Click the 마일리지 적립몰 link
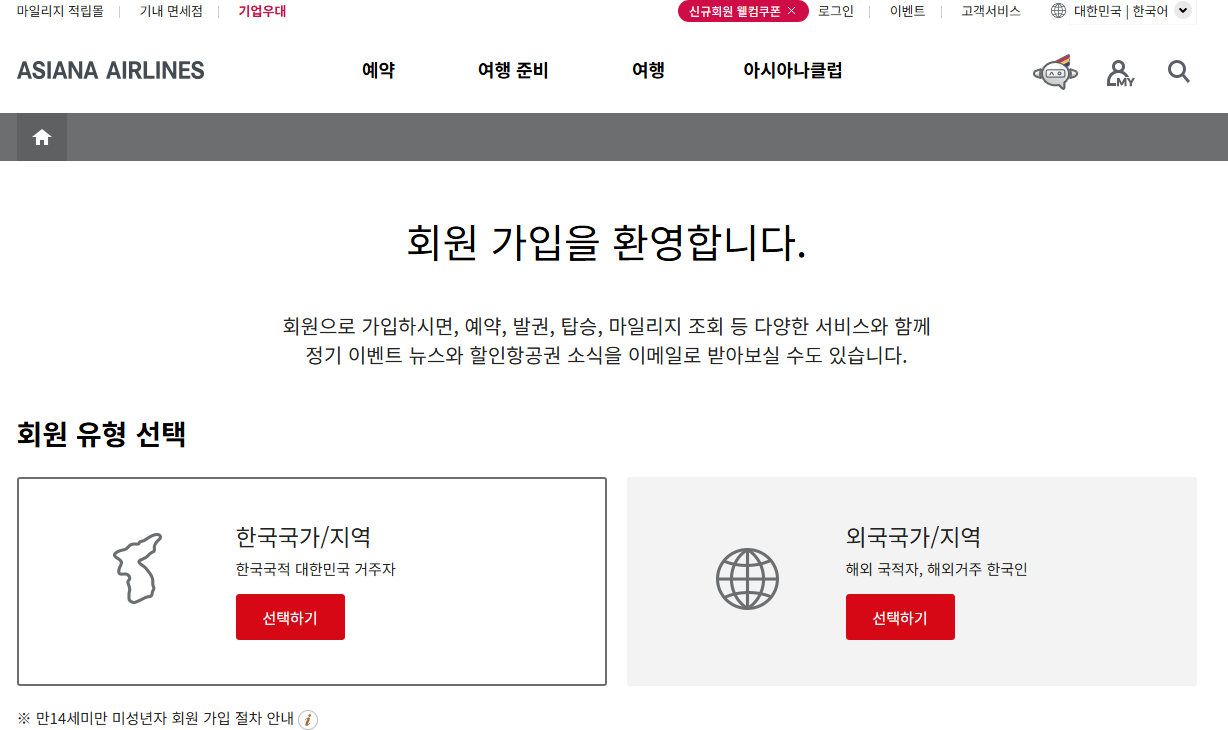This screenshot has width=1228, height=730. click(x=60, y=11)
